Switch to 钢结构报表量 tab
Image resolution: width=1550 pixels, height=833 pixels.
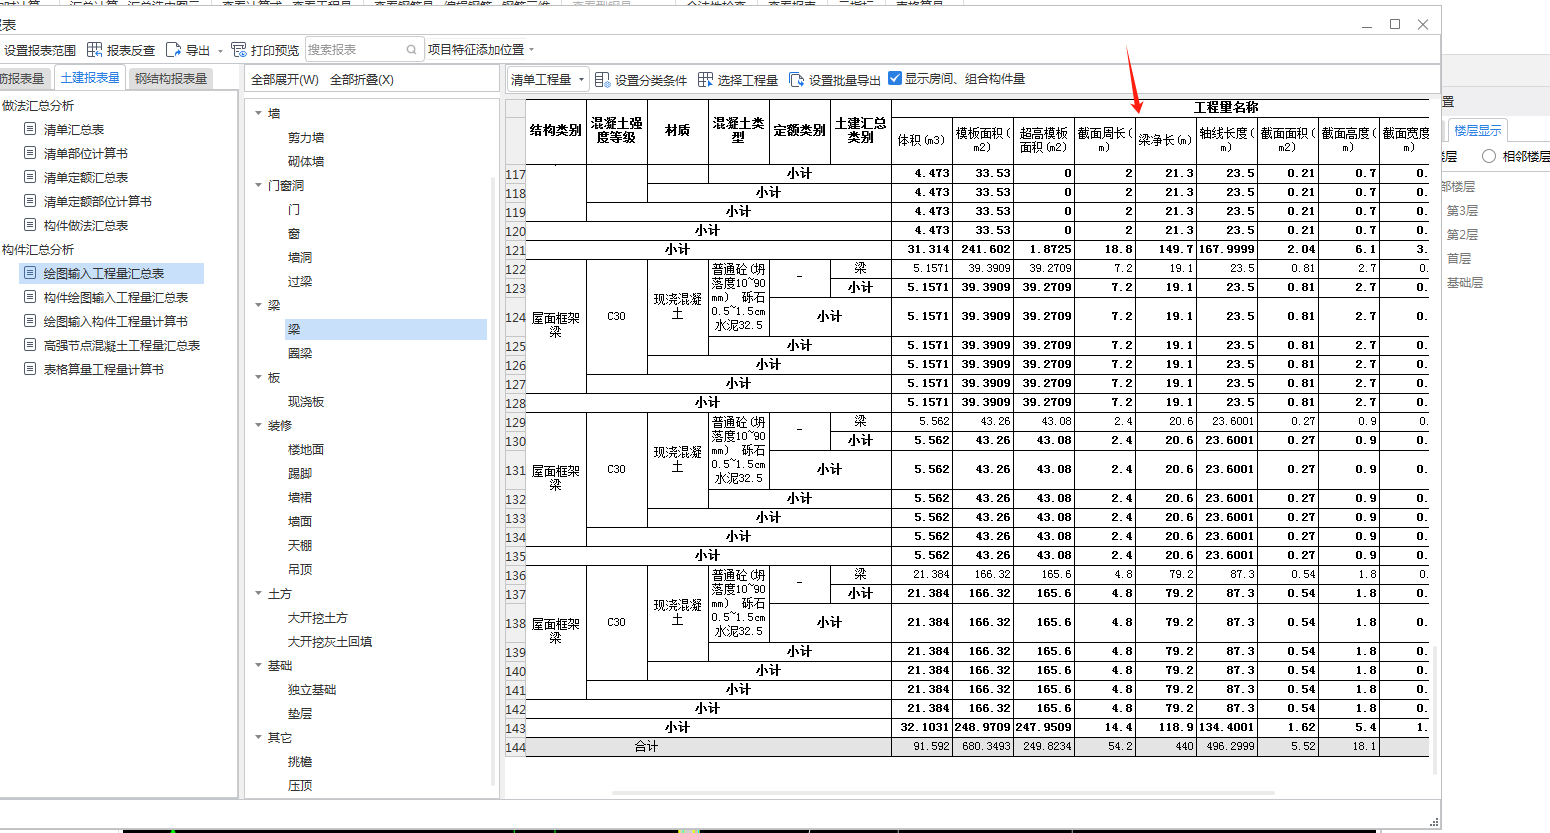coord(171,78)
